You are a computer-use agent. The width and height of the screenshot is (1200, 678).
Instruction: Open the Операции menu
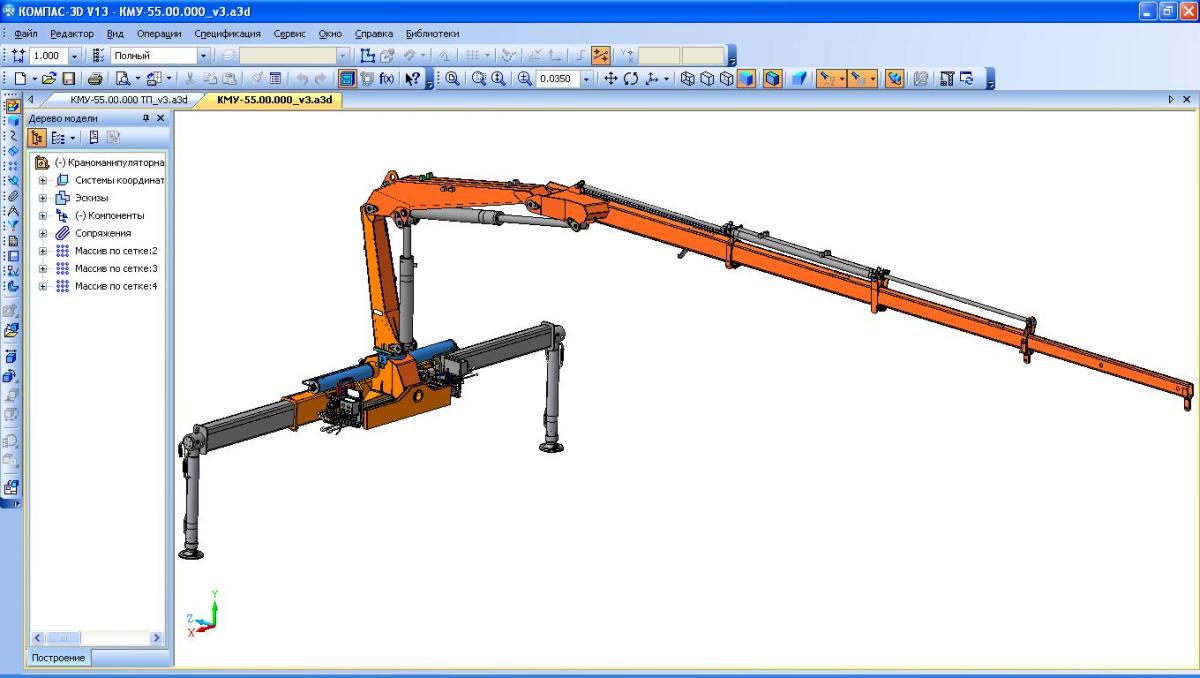click(159, 33)
